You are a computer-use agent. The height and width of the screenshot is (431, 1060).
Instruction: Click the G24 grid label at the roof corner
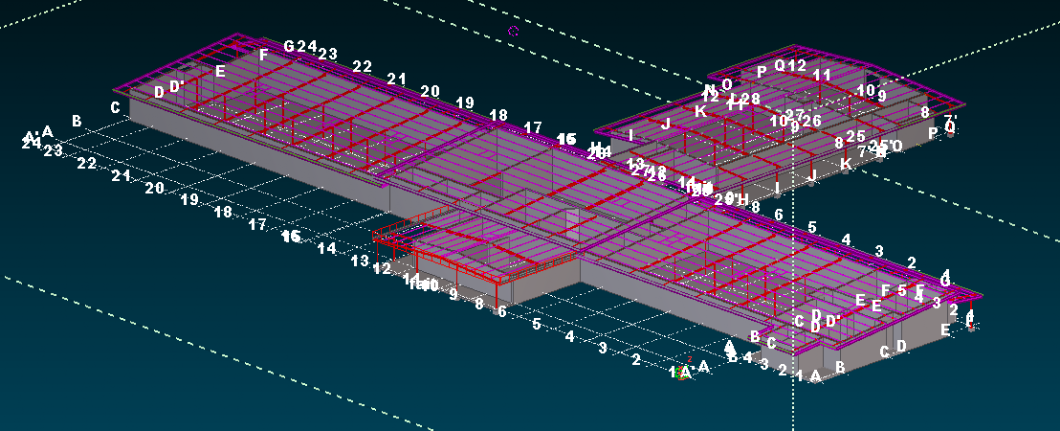(x=300, y=47)
